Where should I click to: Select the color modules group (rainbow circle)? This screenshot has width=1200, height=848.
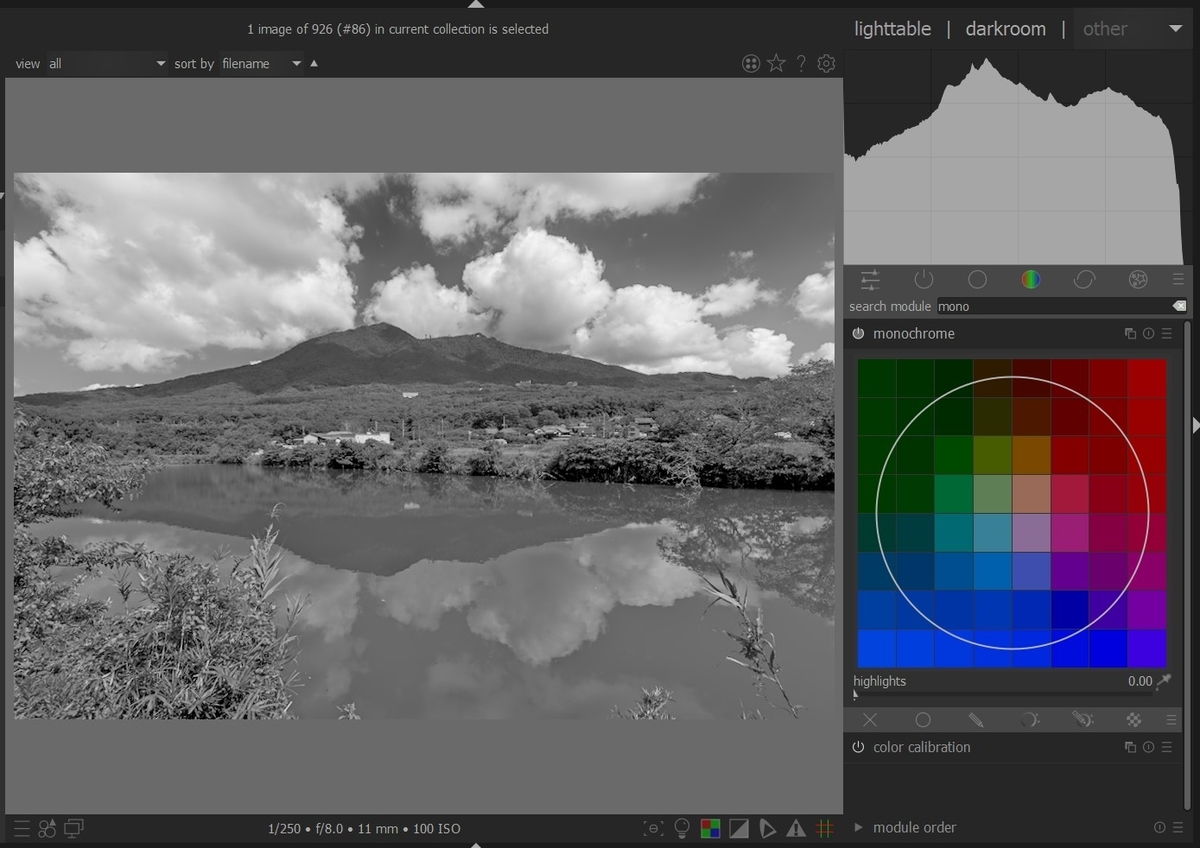pos(1031,280)
